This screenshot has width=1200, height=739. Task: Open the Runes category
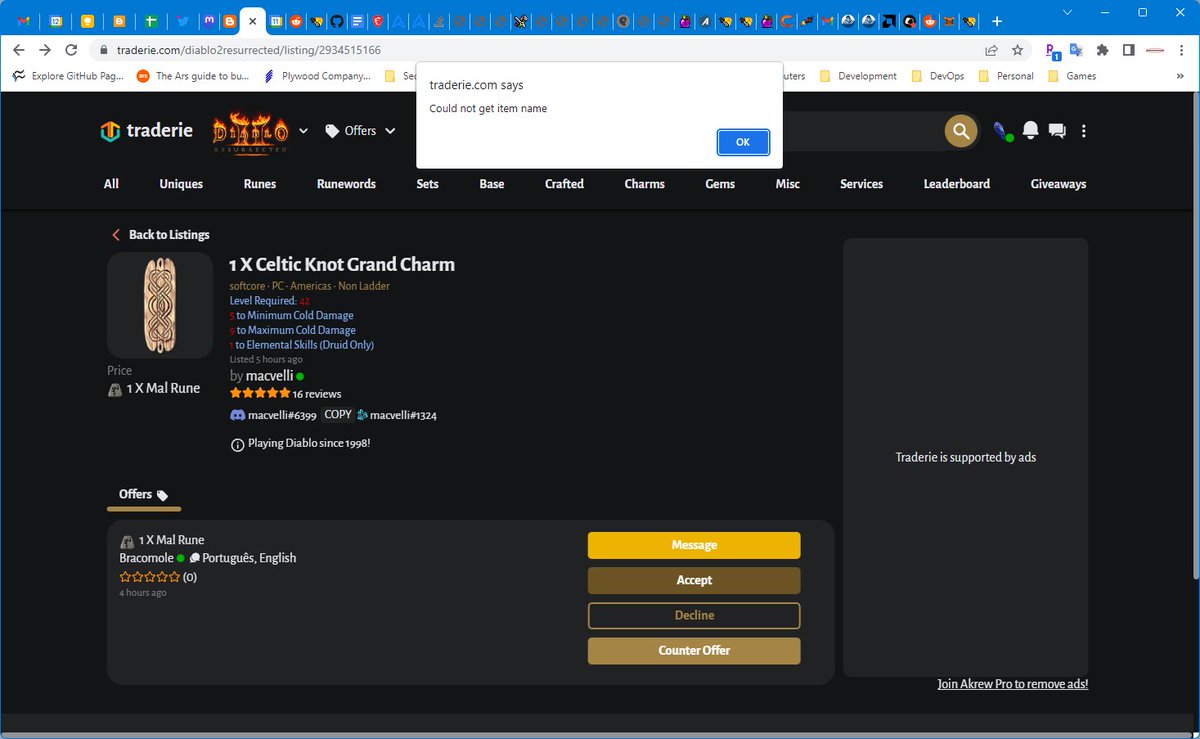[x=260, y=184]
